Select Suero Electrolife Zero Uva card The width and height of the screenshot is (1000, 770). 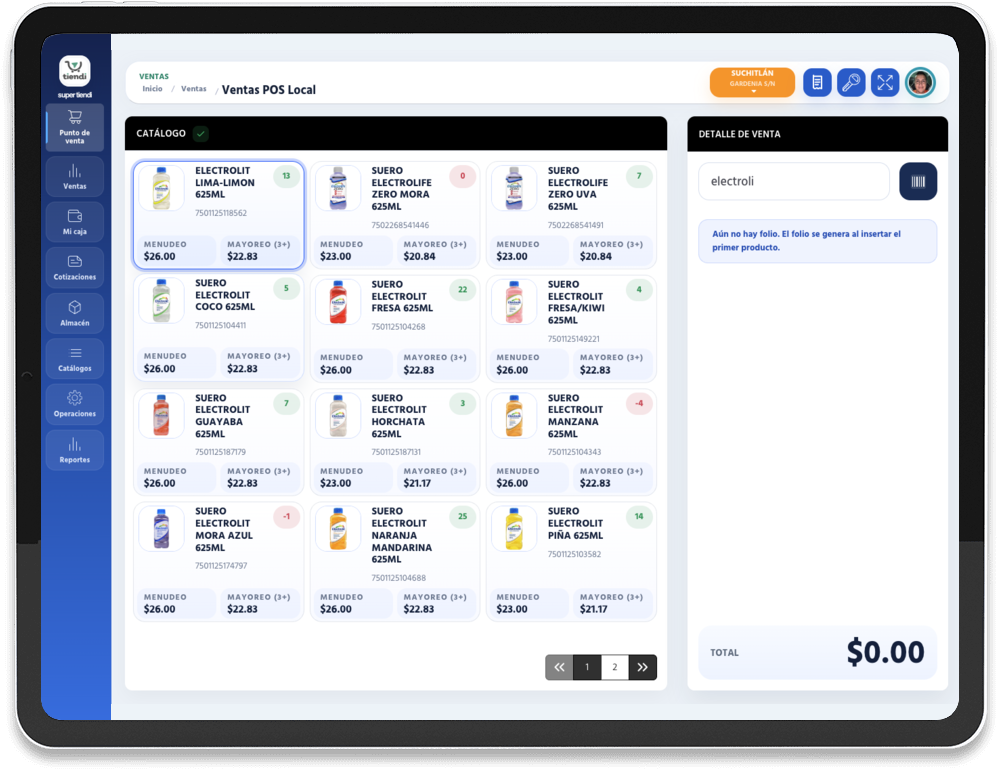pyautogui.click(x=571, y=215)
